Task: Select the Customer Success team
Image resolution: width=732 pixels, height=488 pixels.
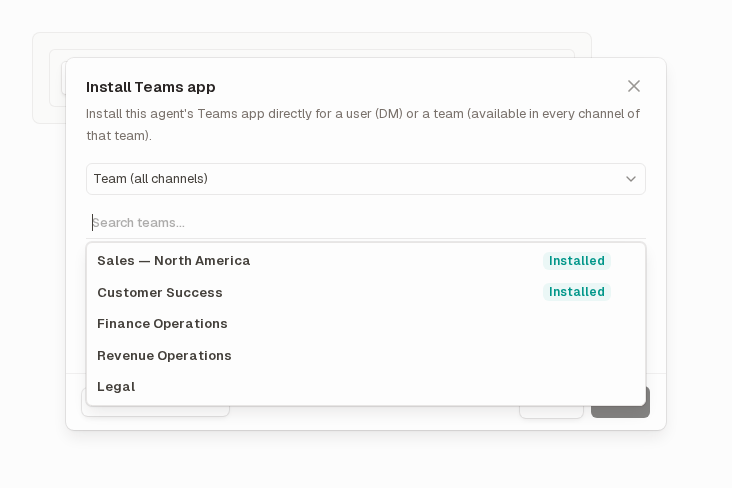Action: 366,292
